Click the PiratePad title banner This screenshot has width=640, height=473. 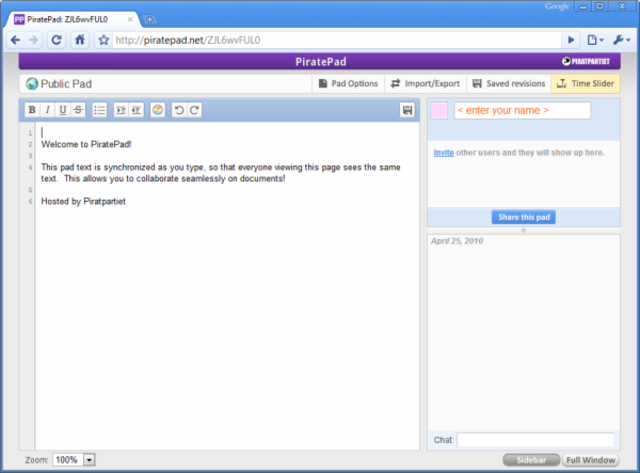[x=320, y=61]
